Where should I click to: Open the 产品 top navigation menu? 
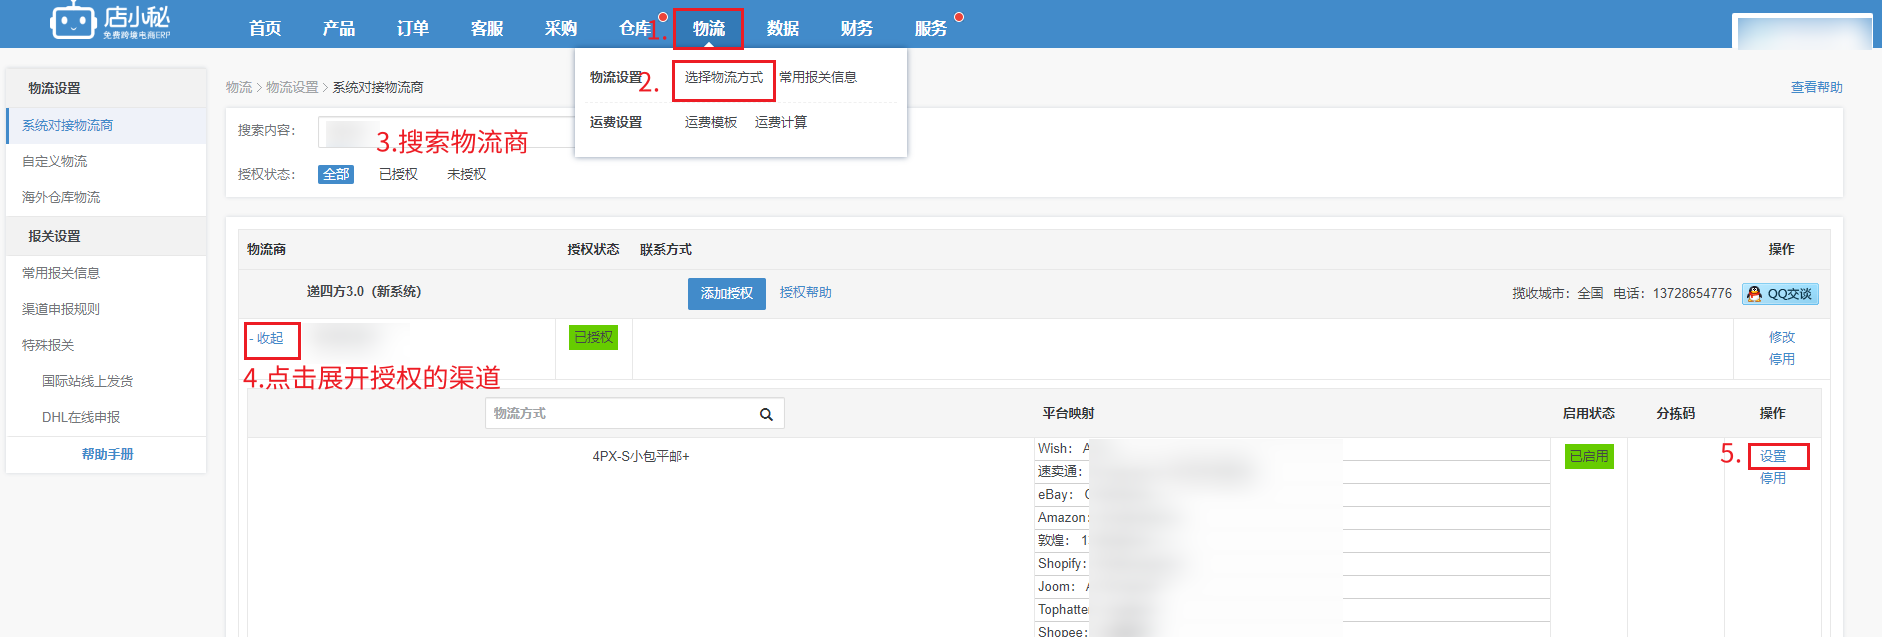pyautogui.click(x=339, y=28)
